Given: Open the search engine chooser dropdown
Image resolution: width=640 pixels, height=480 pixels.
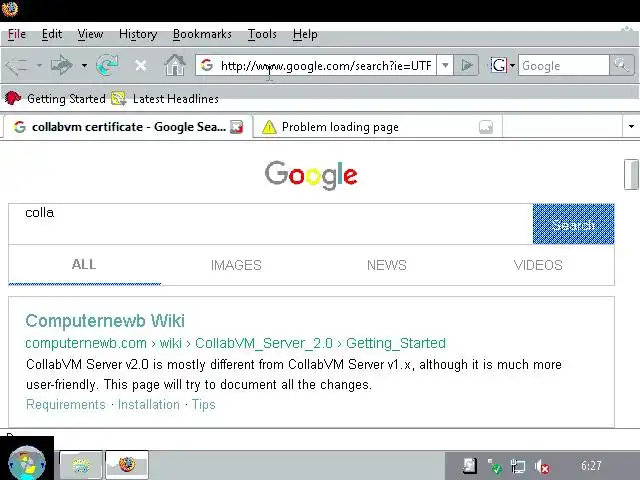Looking at the screenshot, I should [512, 65].
